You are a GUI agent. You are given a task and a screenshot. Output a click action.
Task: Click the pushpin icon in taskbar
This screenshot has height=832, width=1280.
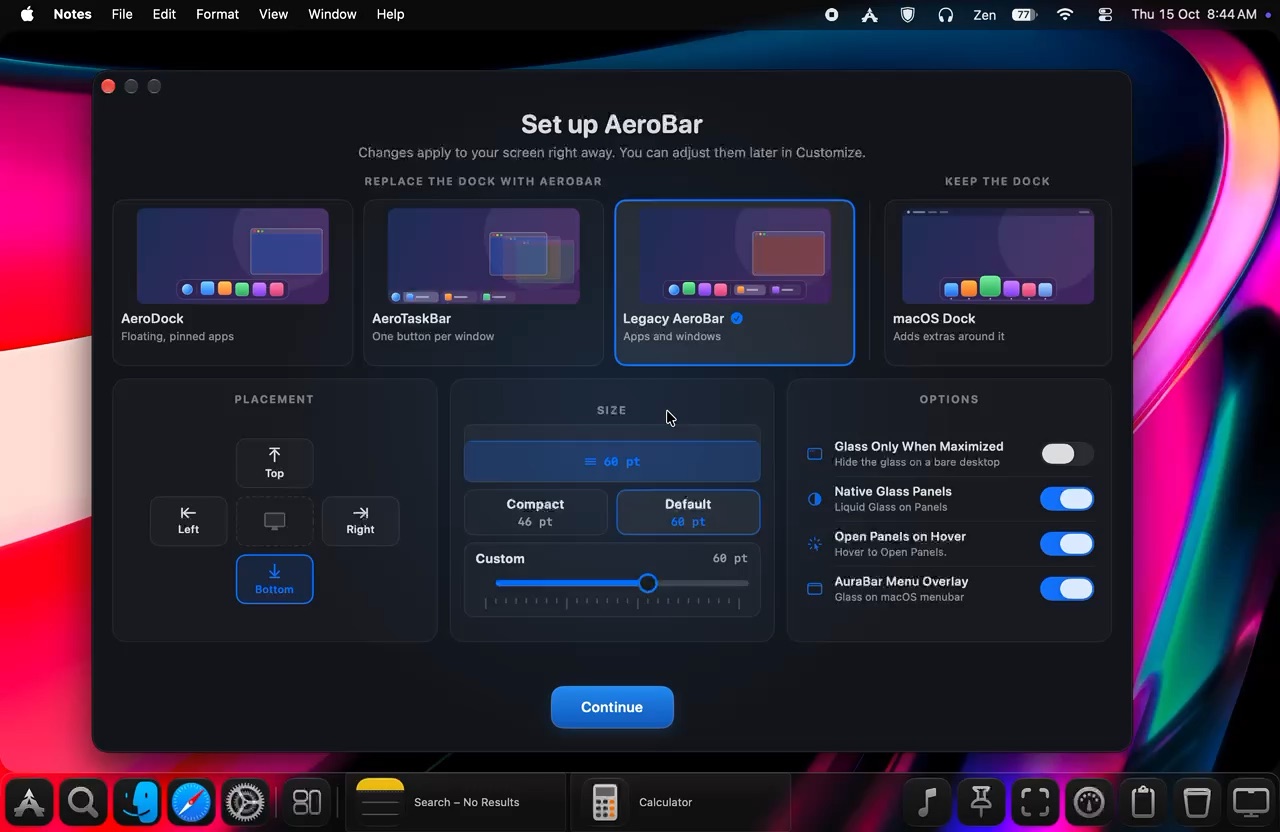click(981, 802)
